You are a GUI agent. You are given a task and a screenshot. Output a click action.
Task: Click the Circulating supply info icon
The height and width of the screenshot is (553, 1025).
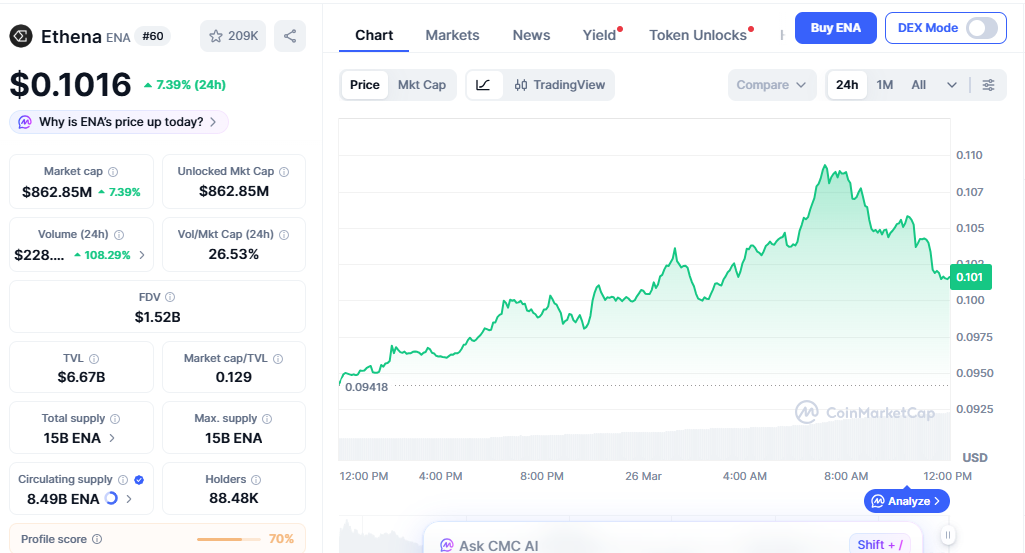pos(123,480)
